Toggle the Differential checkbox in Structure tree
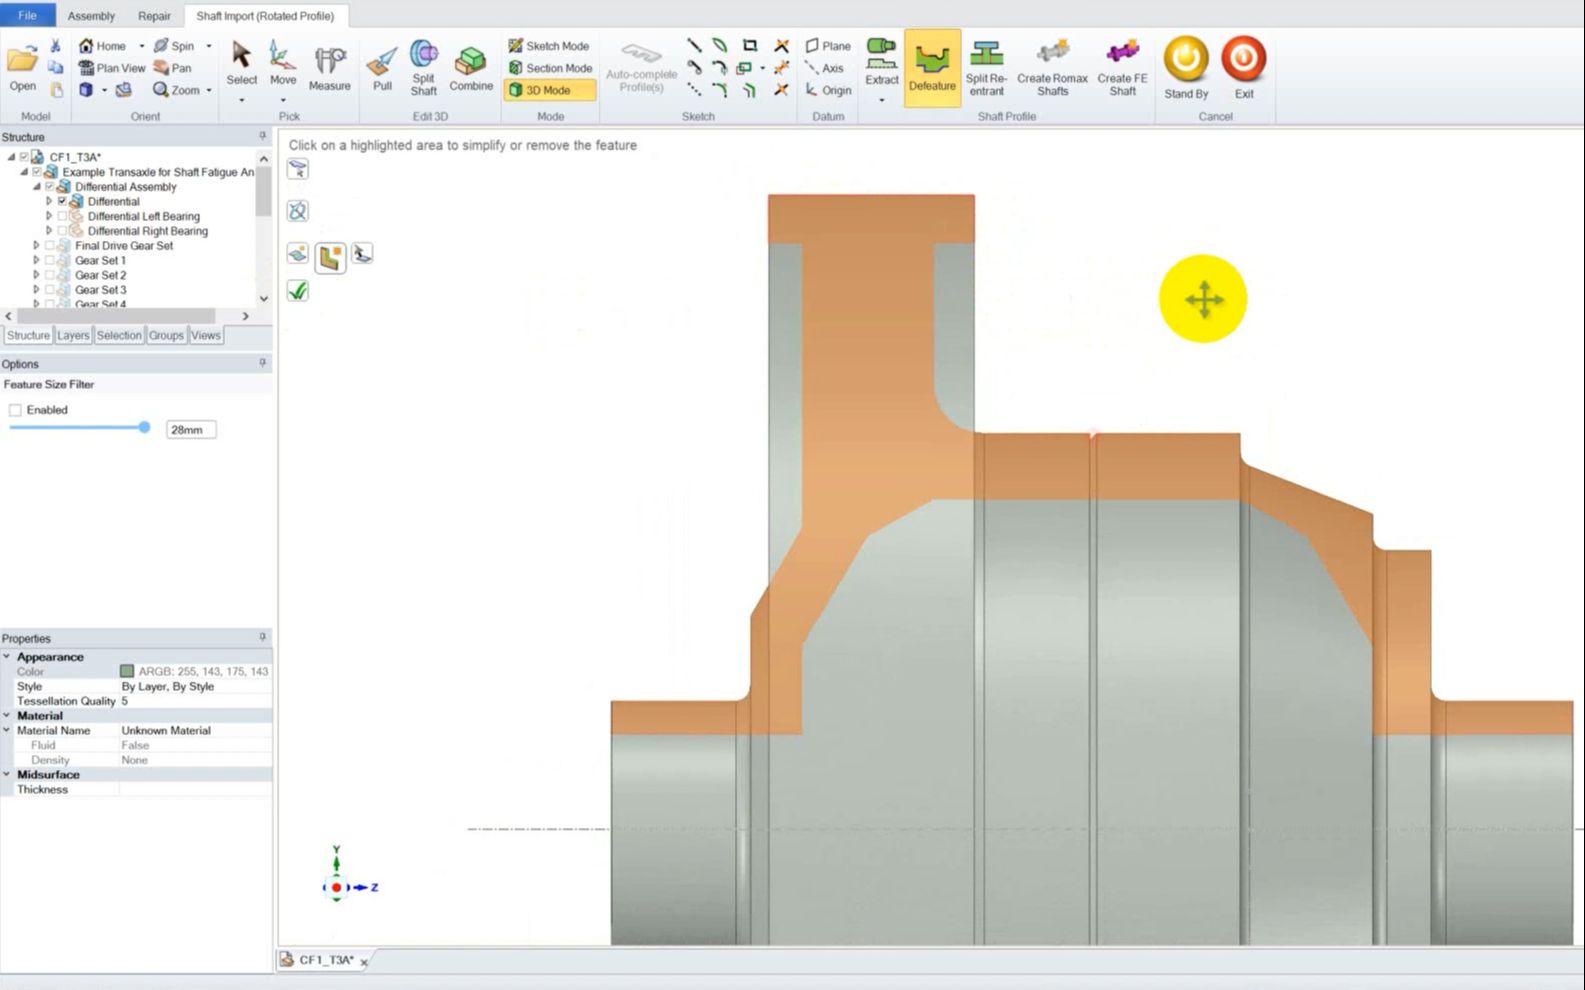The height and width of the screenshot is (990, 1585). point(62,201)
